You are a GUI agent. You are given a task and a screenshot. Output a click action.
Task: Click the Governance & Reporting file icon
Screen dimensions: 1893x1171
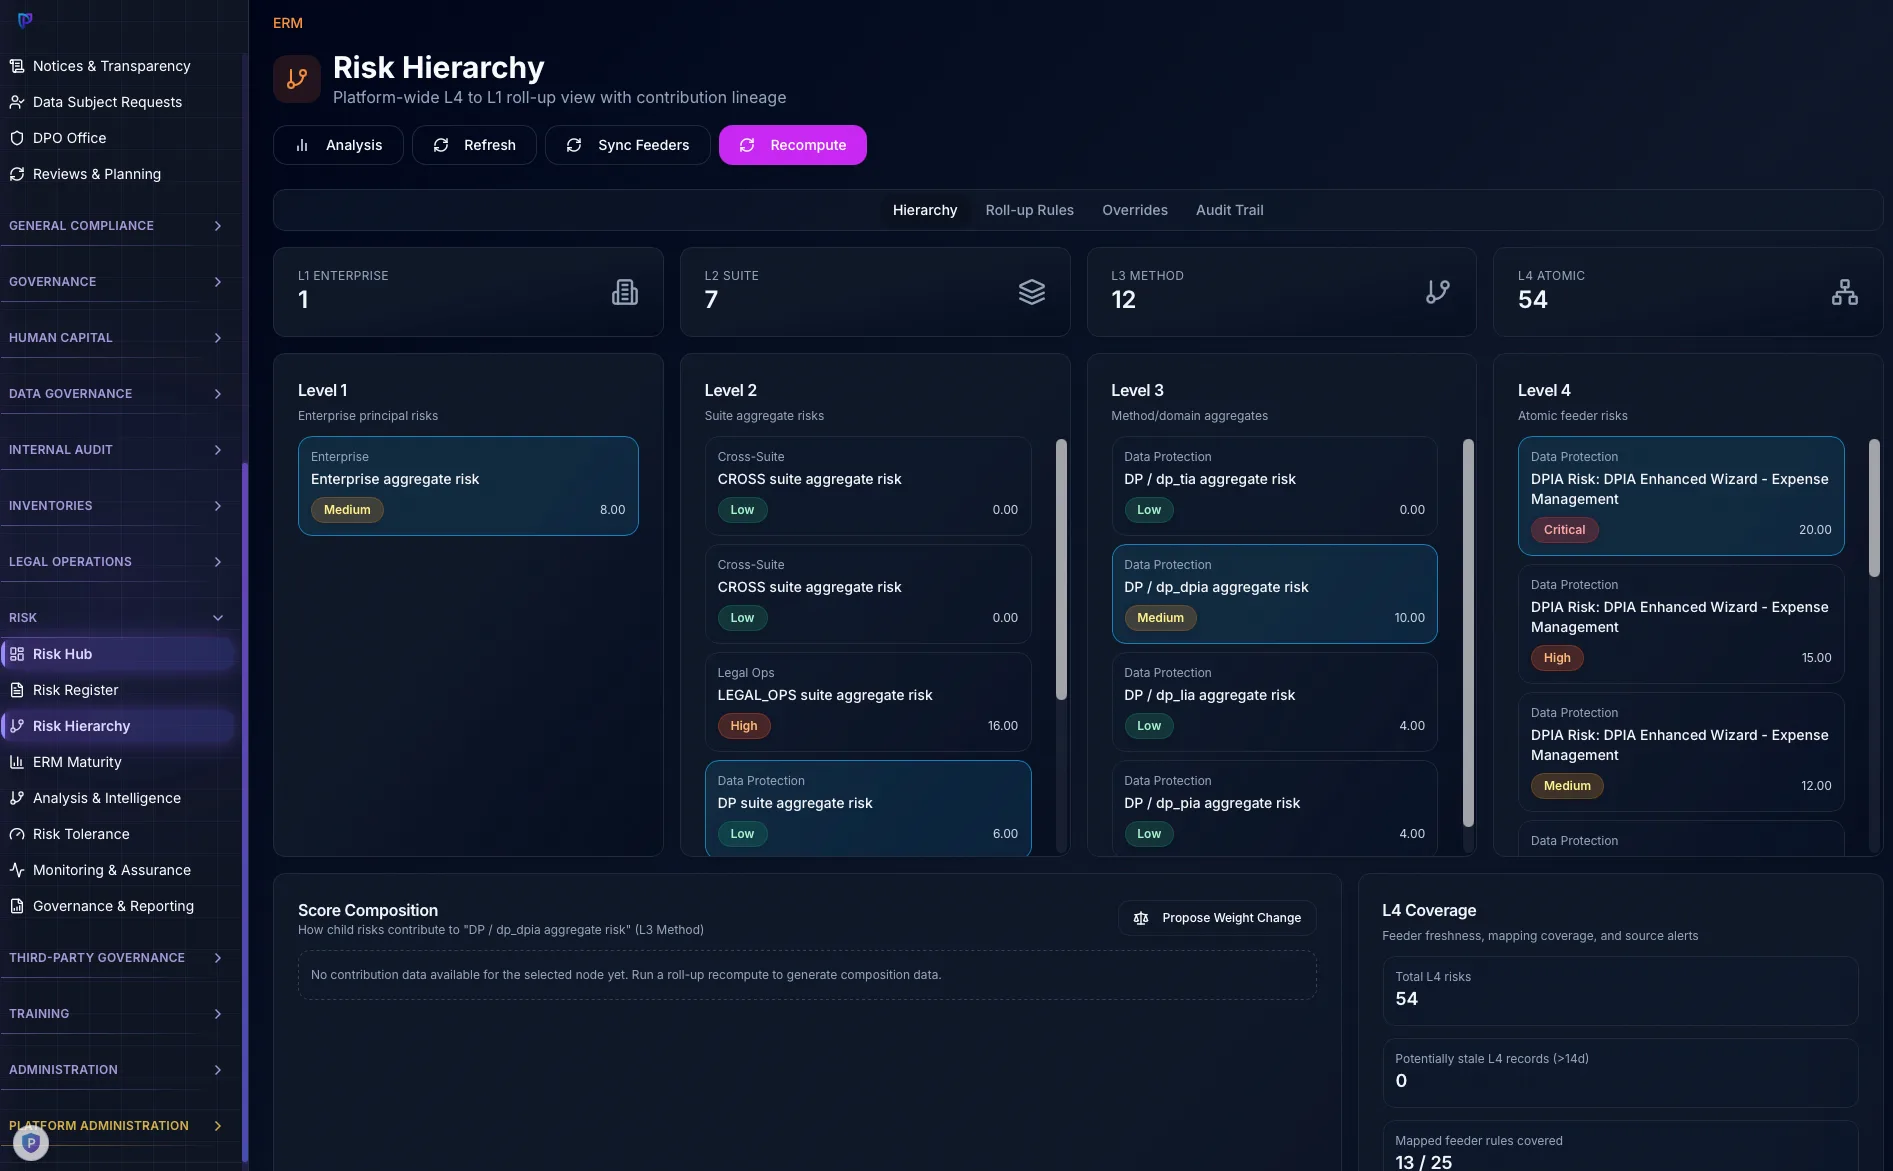click(17, 906)
